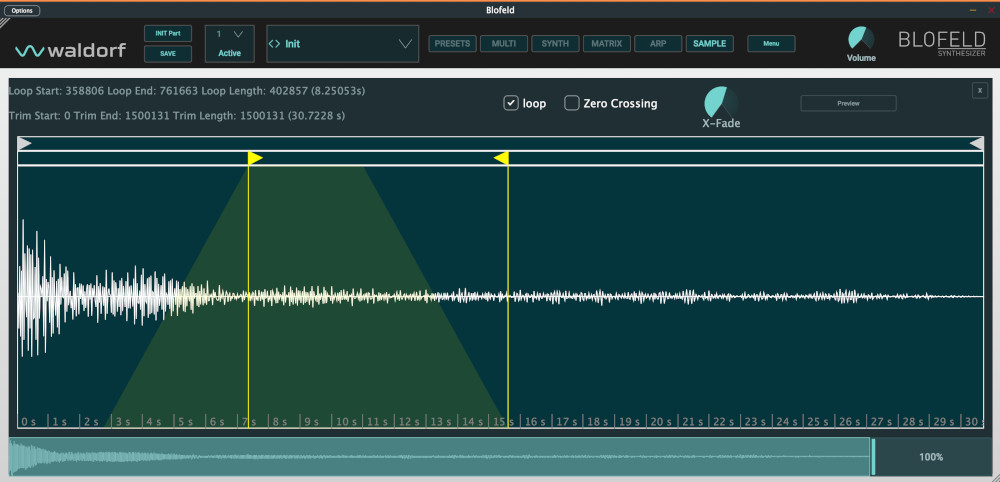Click the white trim start triangle
The image size is (1000, 482).
pyautogui.click(x=25, y=144)
